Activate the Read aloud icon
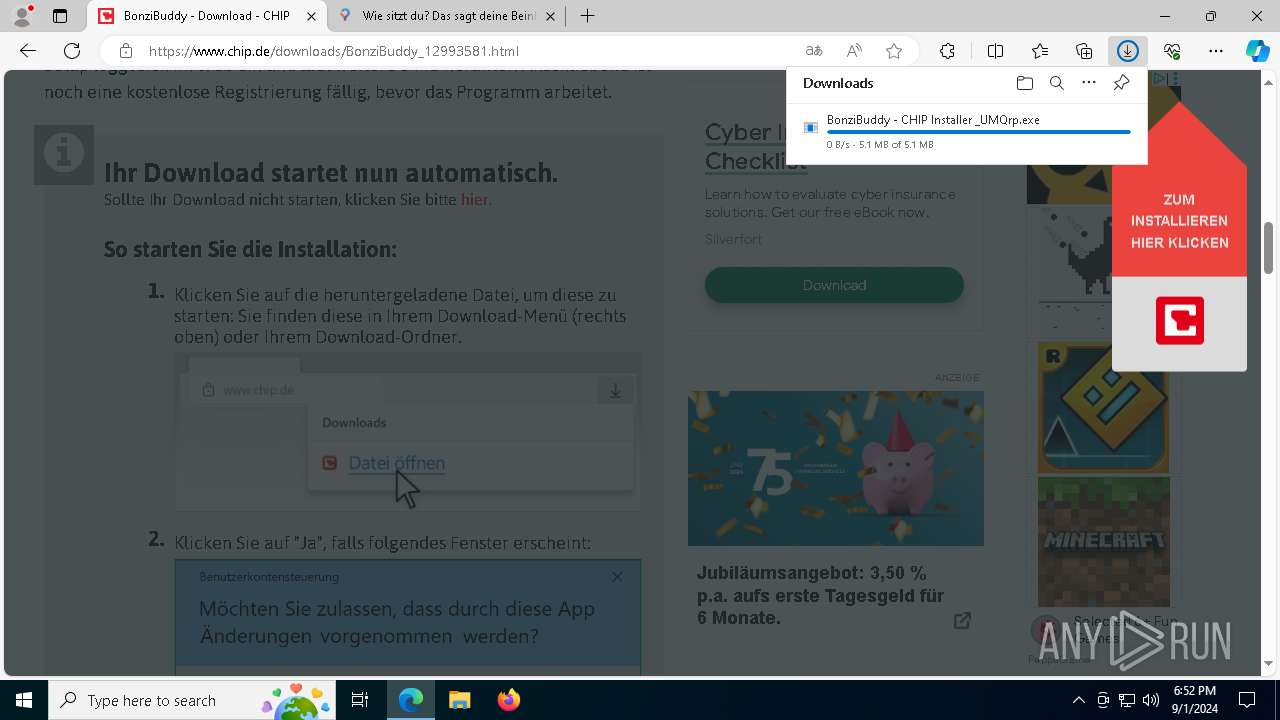Image resolution: width=1280 pixels, height=720 pixels. [x=854, y=51]
